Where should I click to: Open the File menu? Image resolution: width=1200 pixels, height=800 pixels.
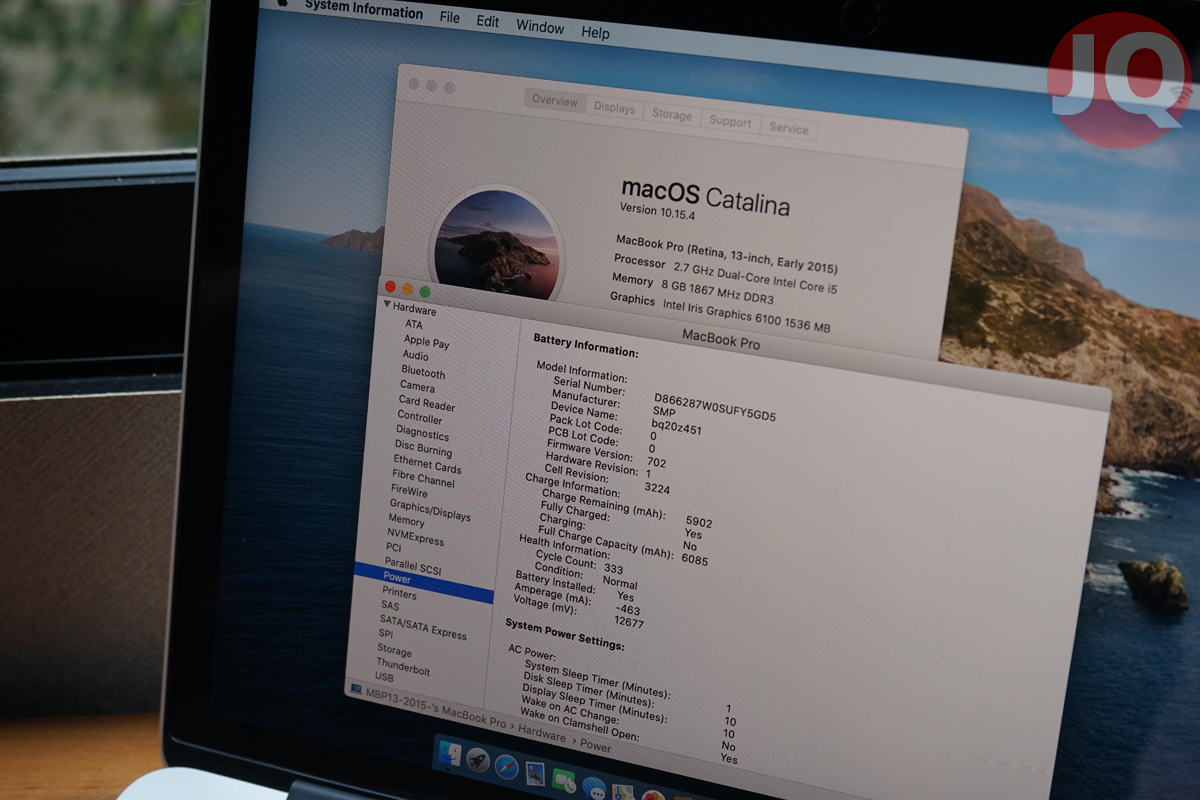click(450, 17)
